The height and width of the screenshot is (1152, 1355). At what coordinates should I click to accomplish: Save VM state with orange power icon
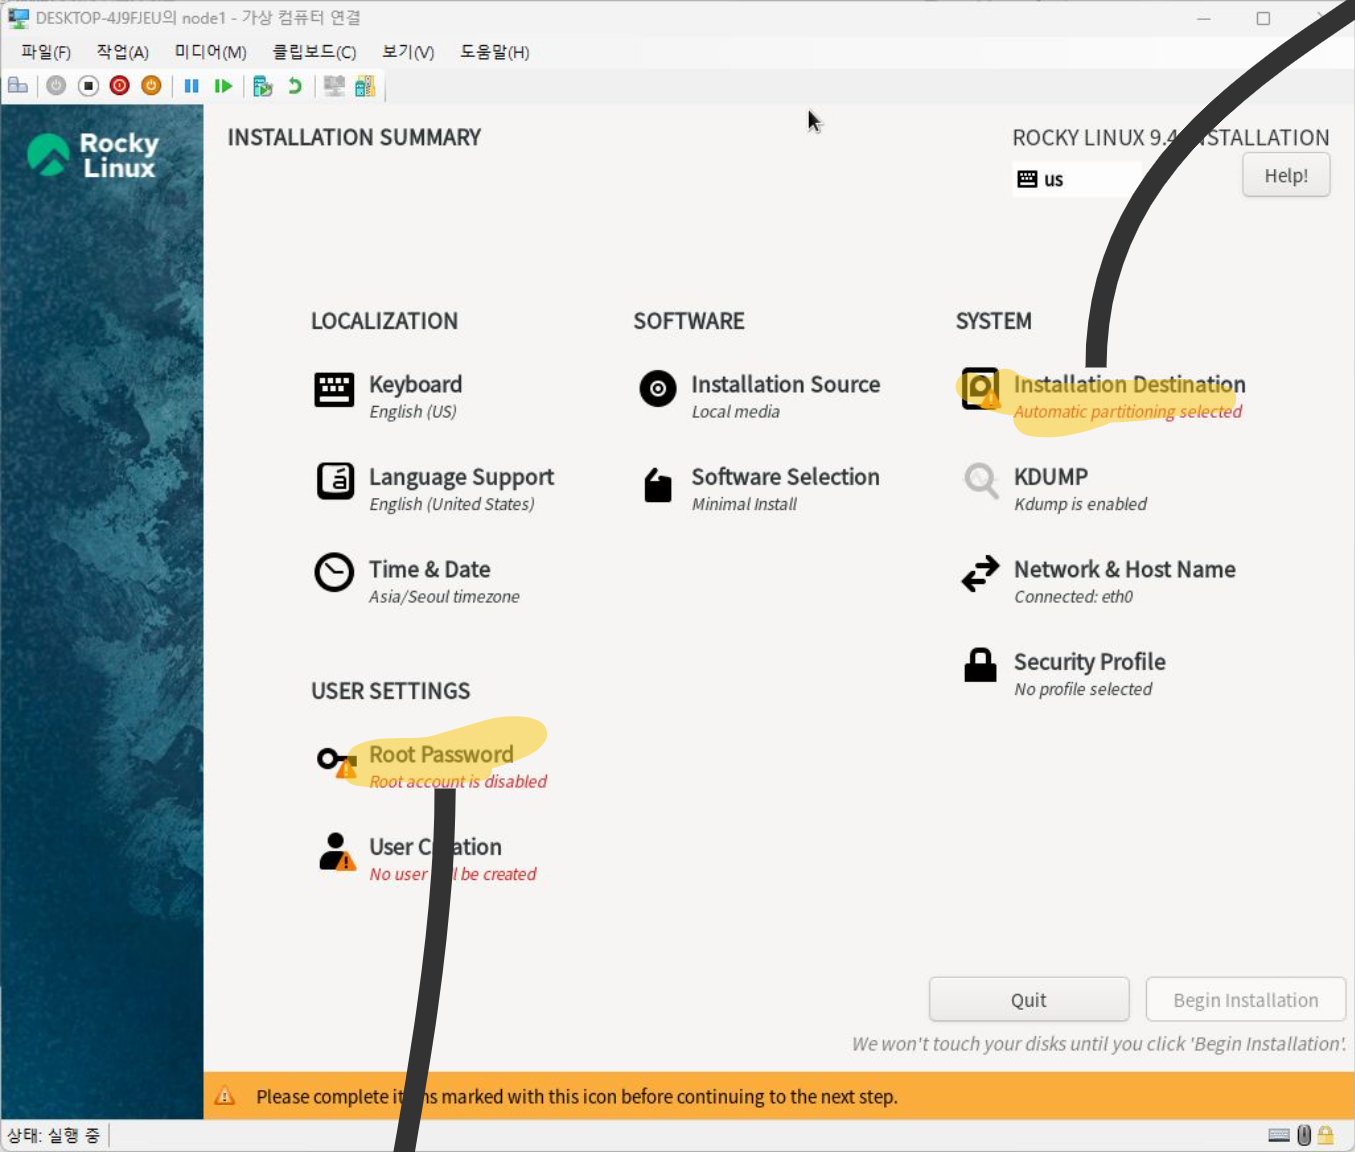point(151,86)
